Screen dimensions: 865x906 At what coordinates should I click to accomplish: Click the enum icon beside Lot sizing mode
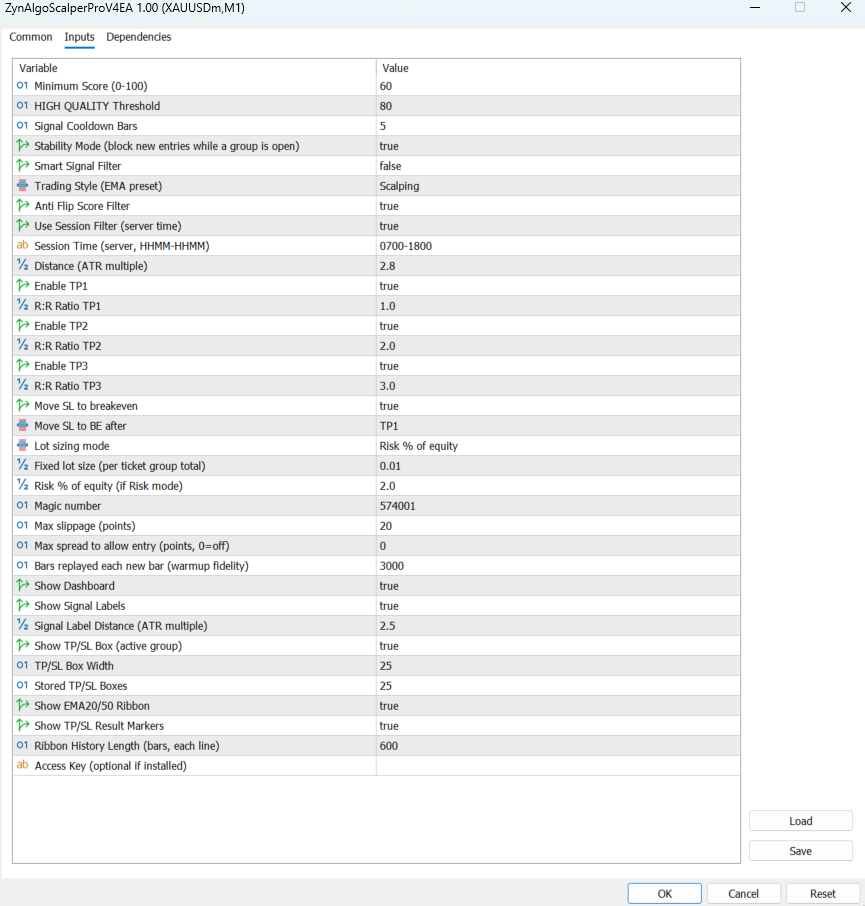point(23,445)
